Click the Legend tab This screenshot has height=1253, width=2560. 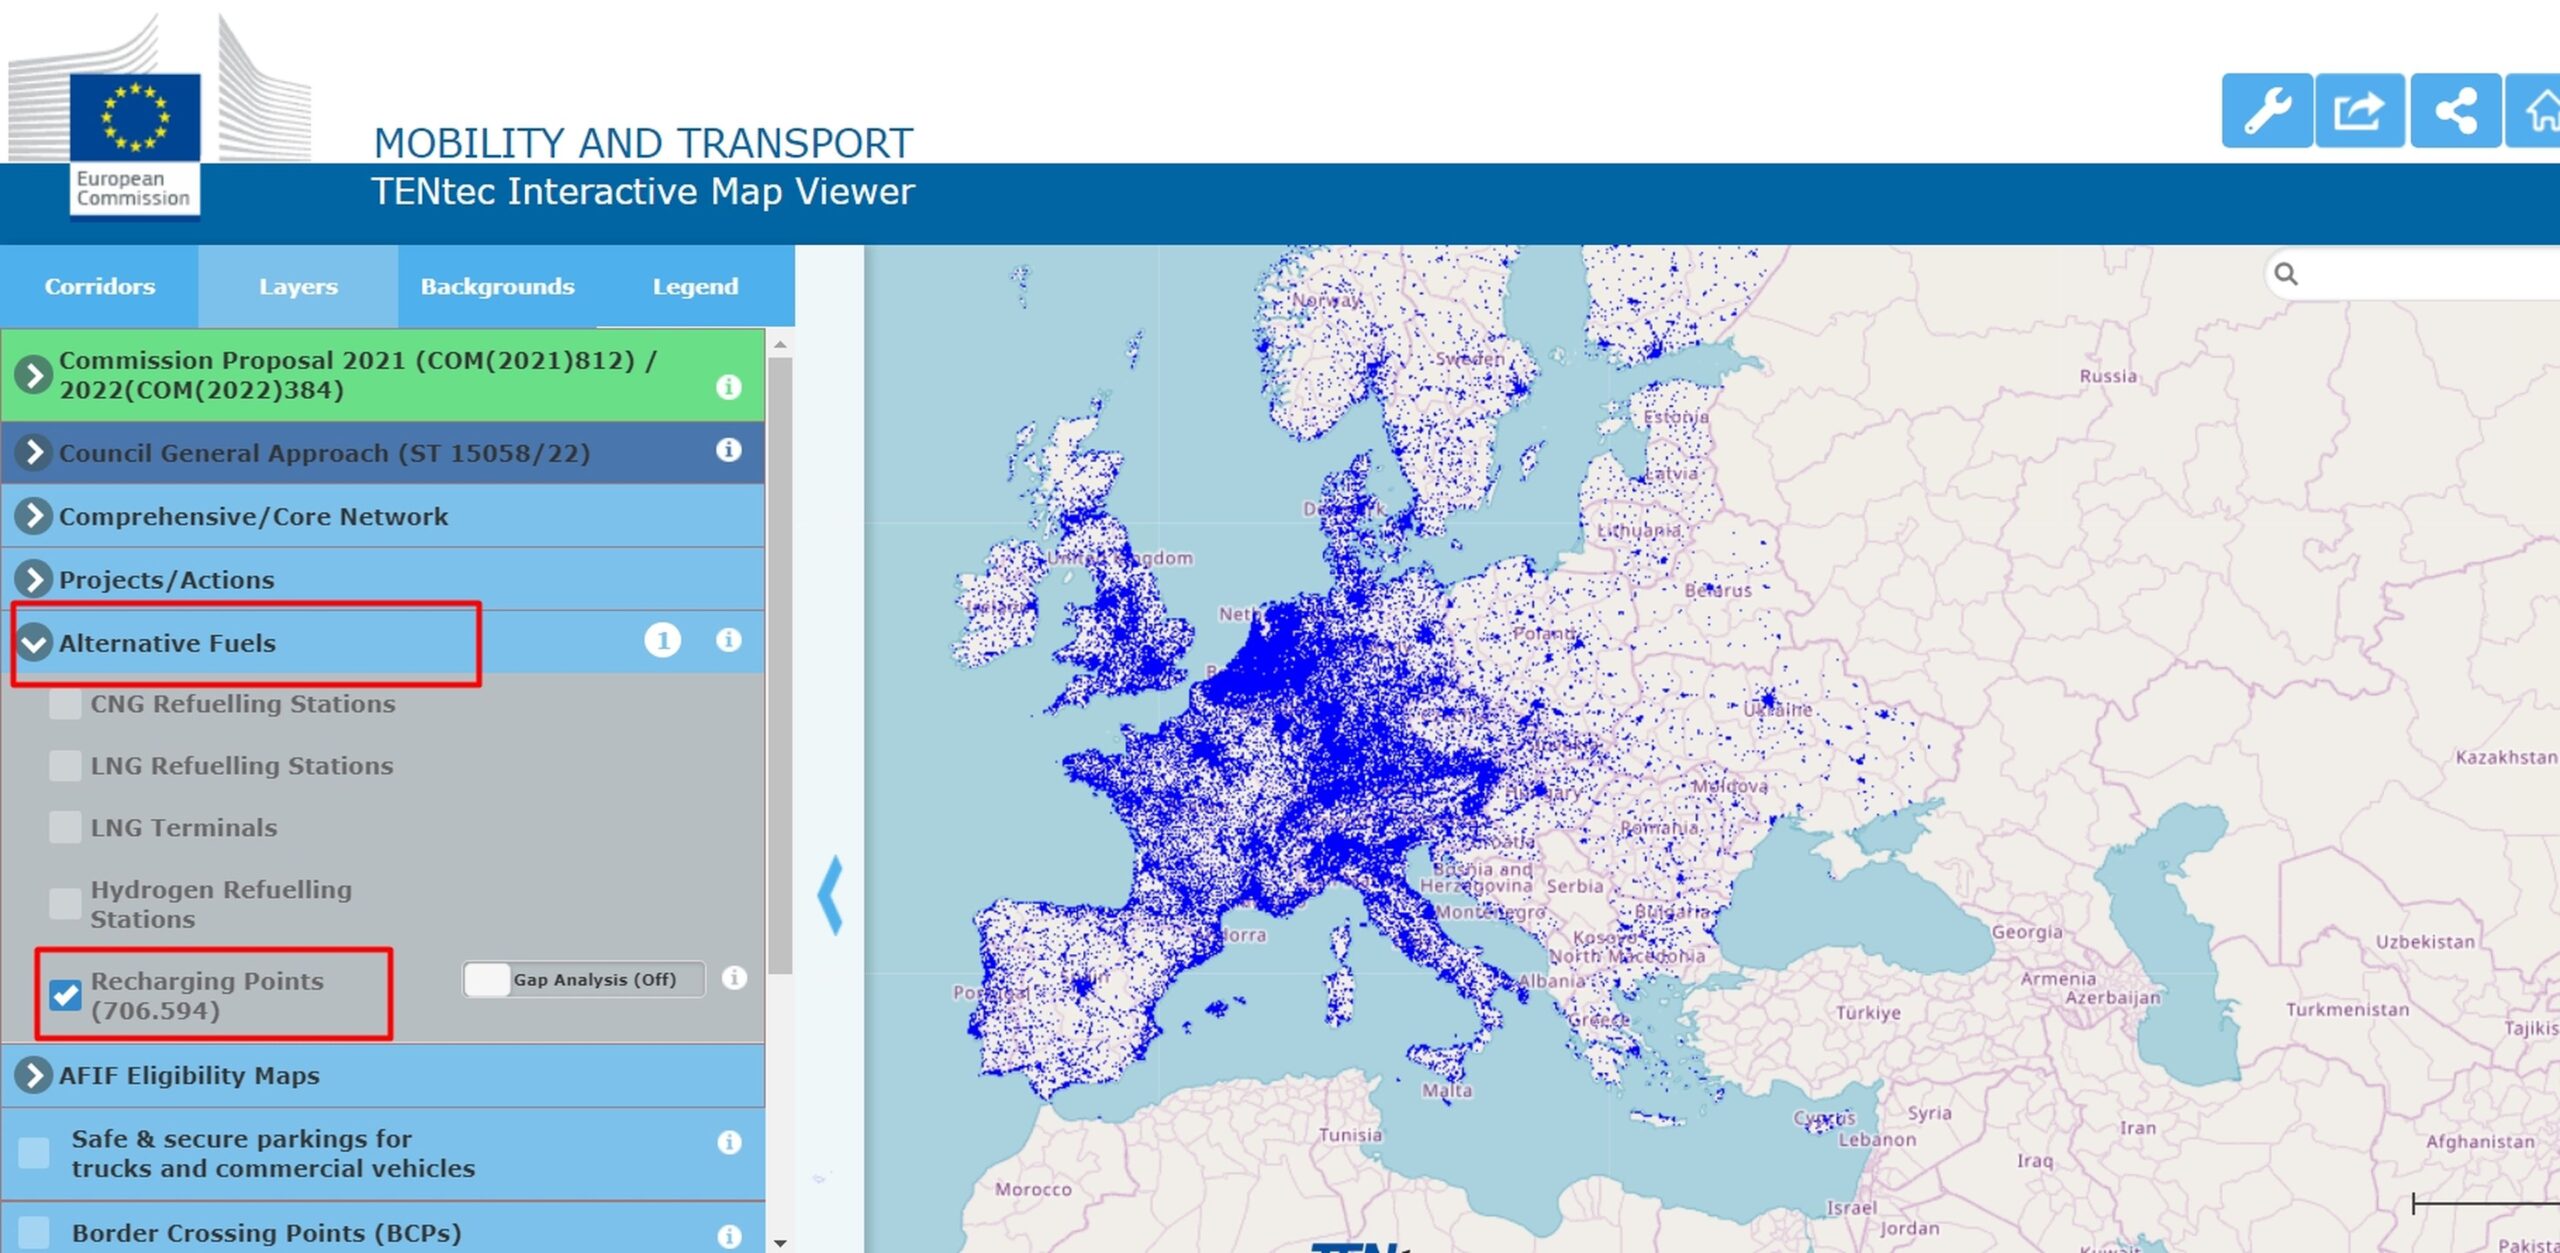coord(695,286)
